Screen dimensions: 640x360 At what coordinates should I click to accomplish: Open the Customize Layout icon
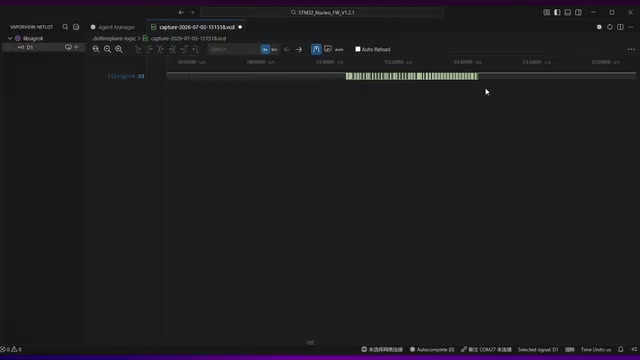[x=547, y=13]
